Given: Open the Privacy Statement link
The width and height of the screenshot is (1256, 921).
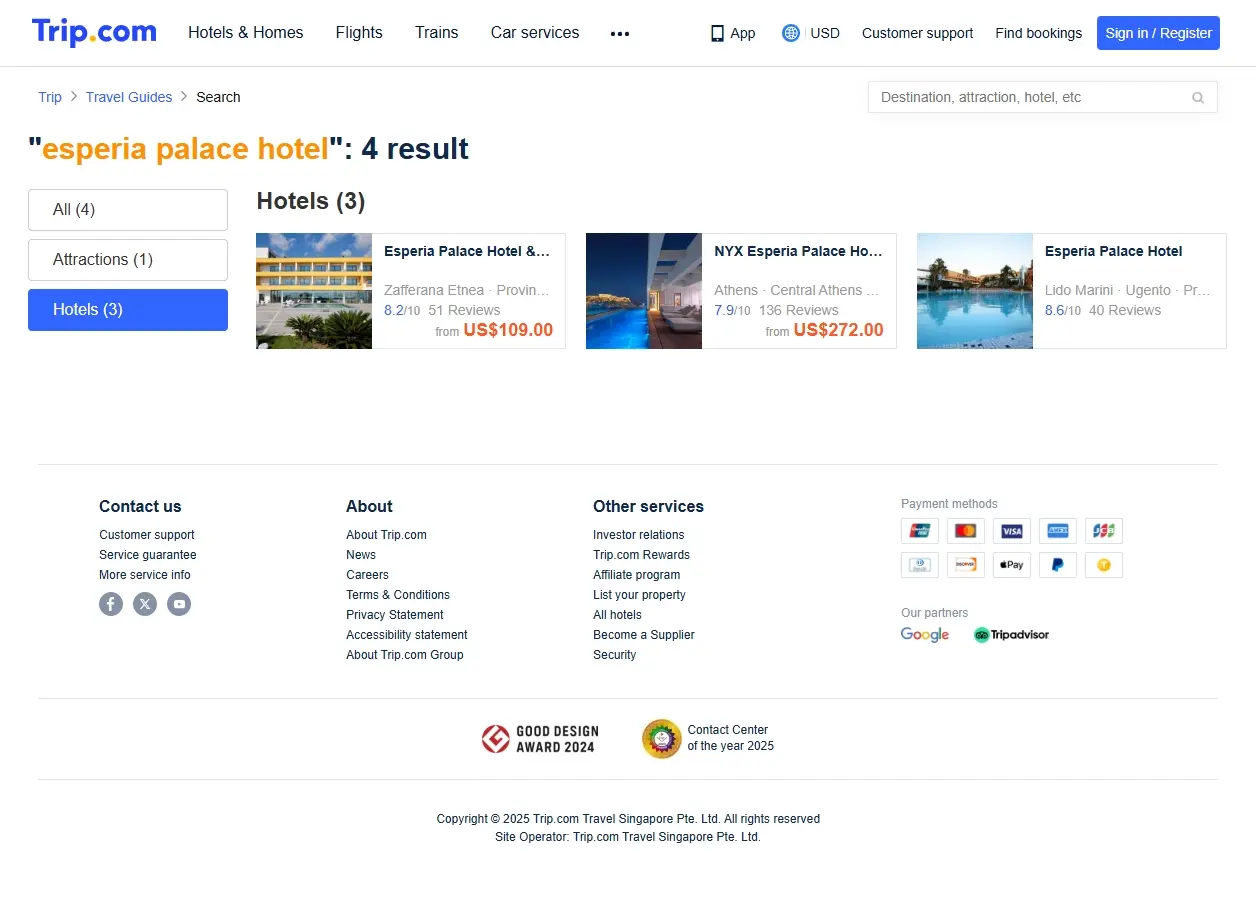Looking at the screenshot, I should point(395,615).
